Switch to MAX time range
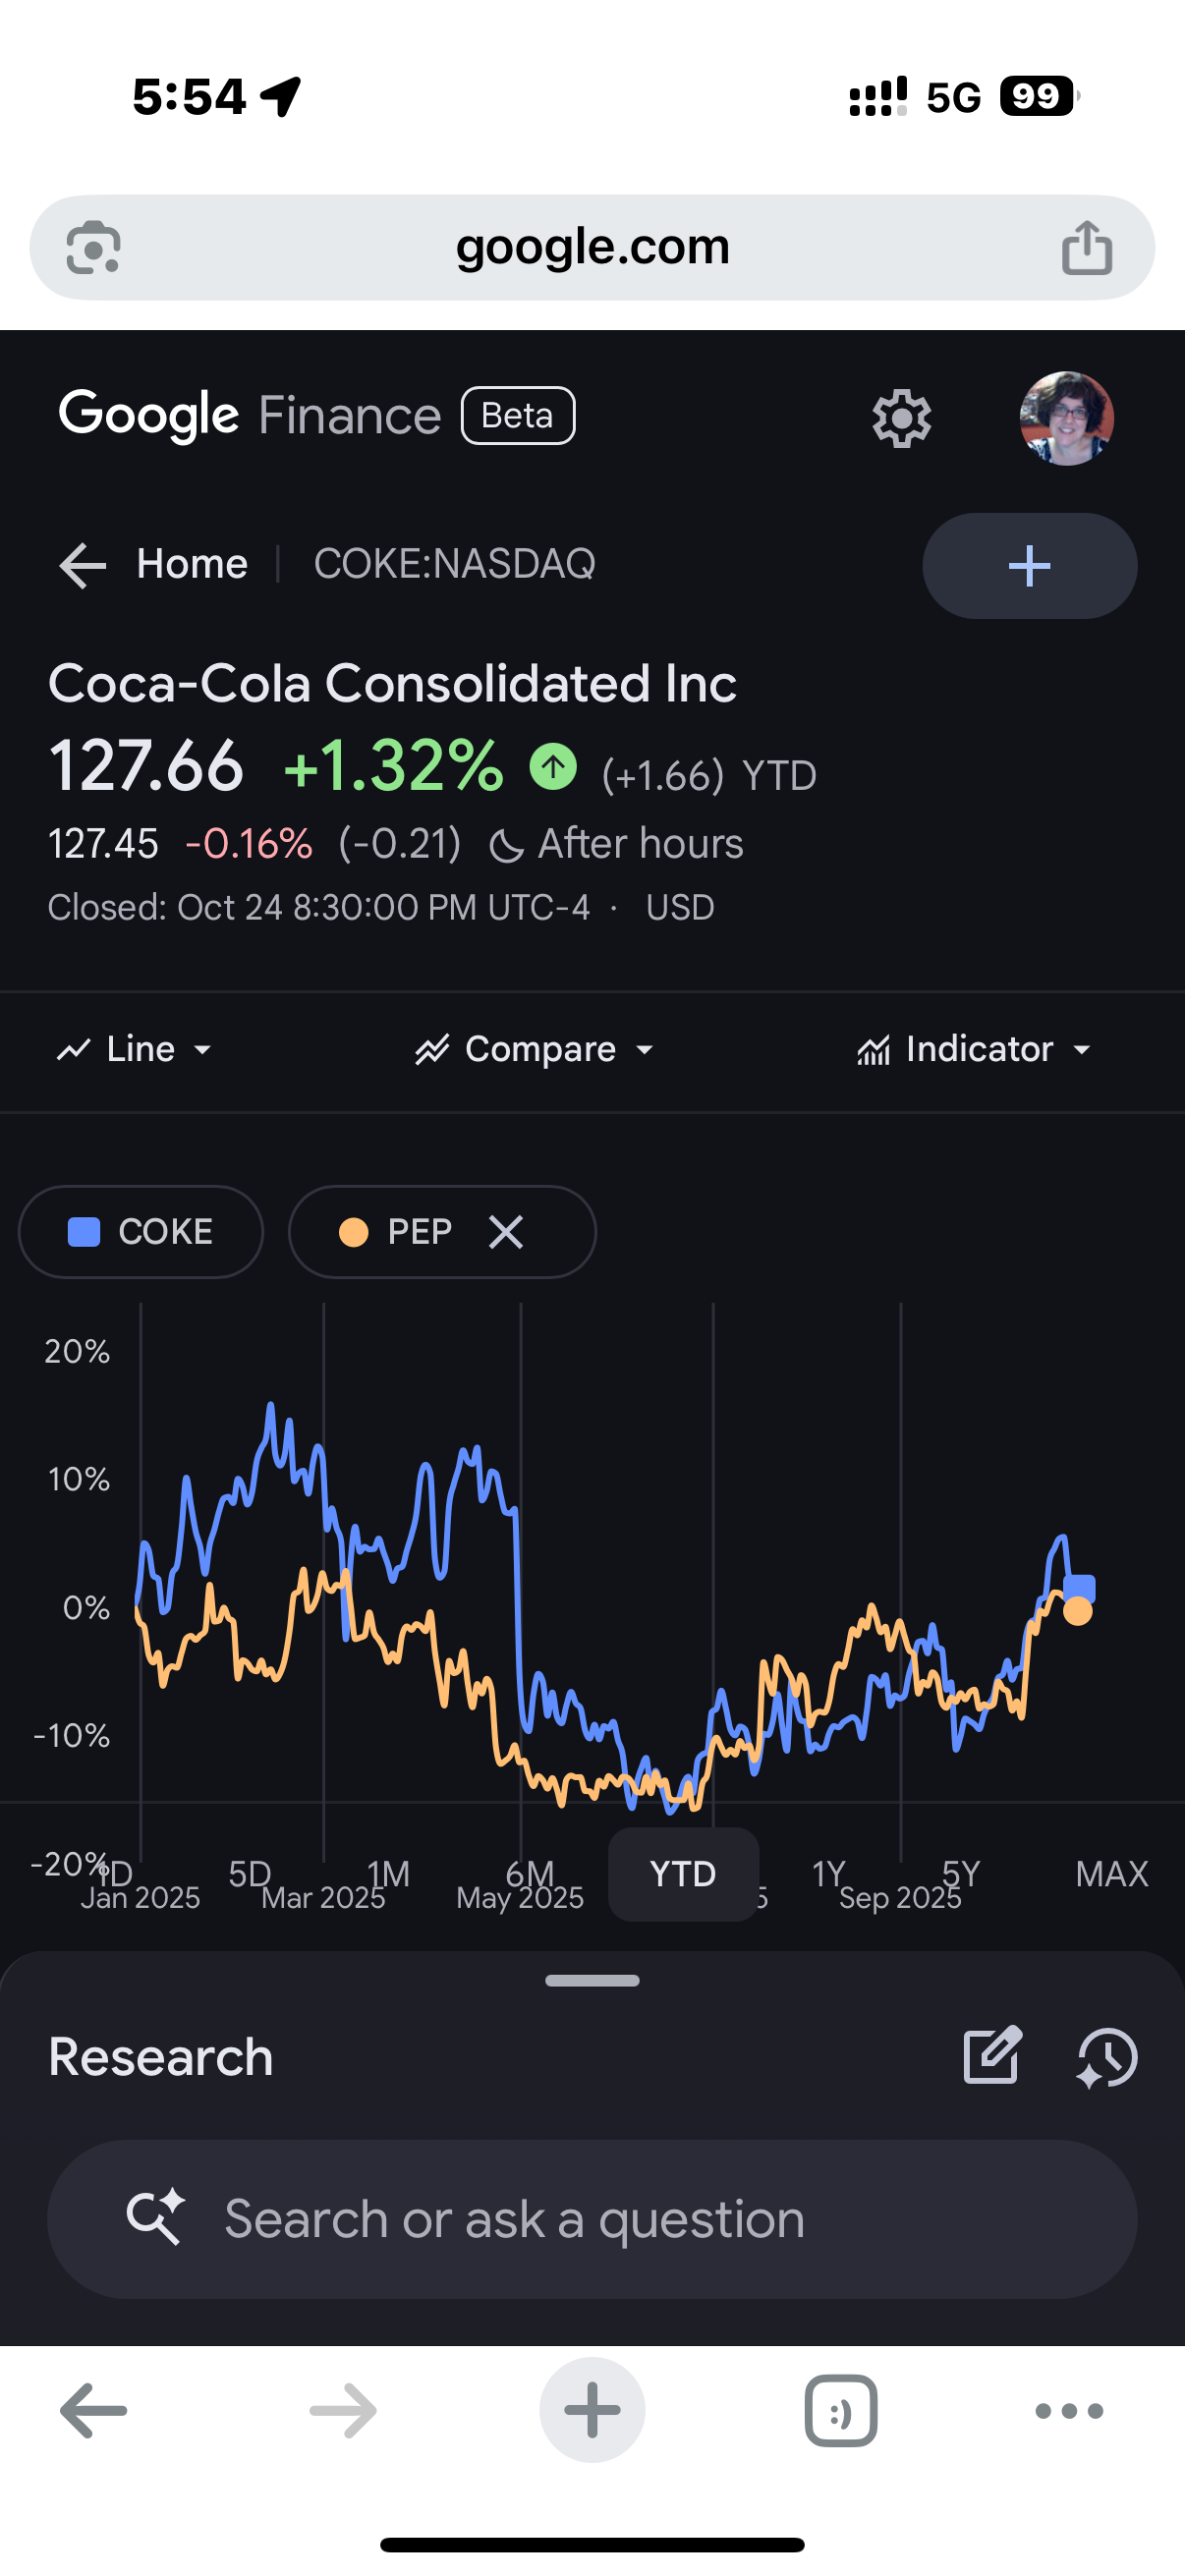This screenshot has height=2576, width=1185. tap(1111, 1874)
